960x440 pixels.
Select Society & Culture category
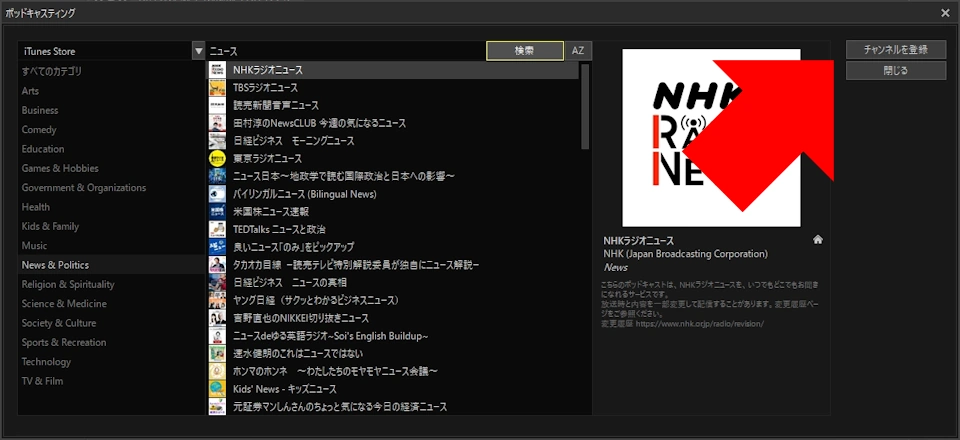point(111,323)
